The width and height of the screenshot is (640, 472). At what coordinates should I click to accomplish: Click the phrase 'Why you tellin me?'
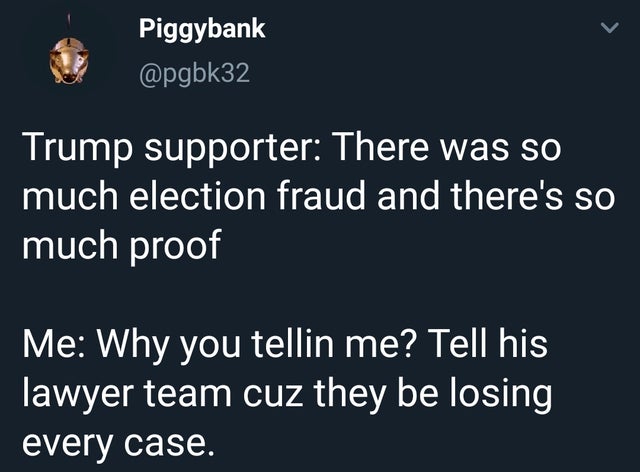pos(255,345)
